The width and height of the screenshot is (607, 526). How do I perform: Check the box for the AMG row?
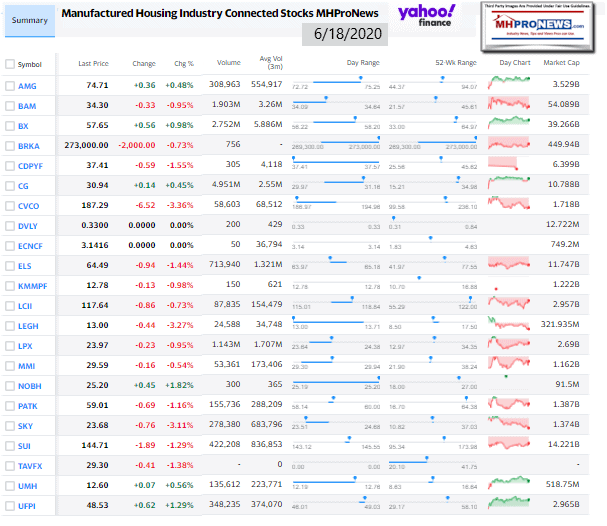click(x=10, y=86)
